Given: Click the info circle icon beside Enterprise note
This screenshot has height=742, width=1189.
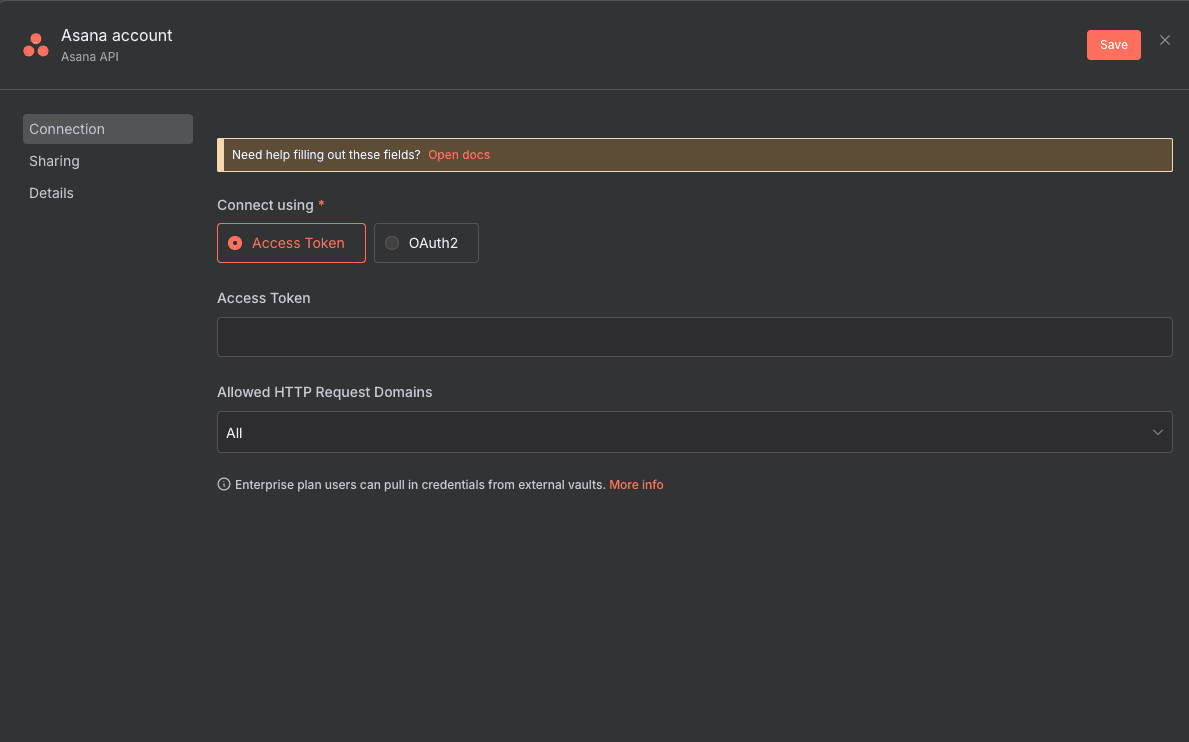Looking at the screenshot, I should click(x=223, y=484).
